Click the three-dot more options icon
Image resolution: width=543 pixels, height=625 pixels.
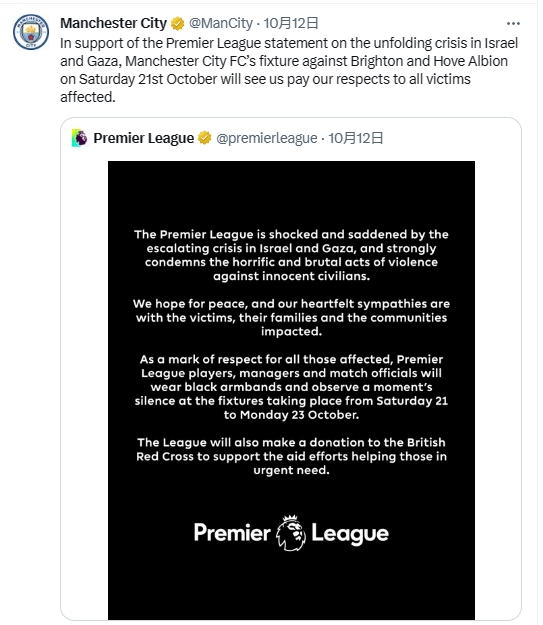click(x=513, y=24)
